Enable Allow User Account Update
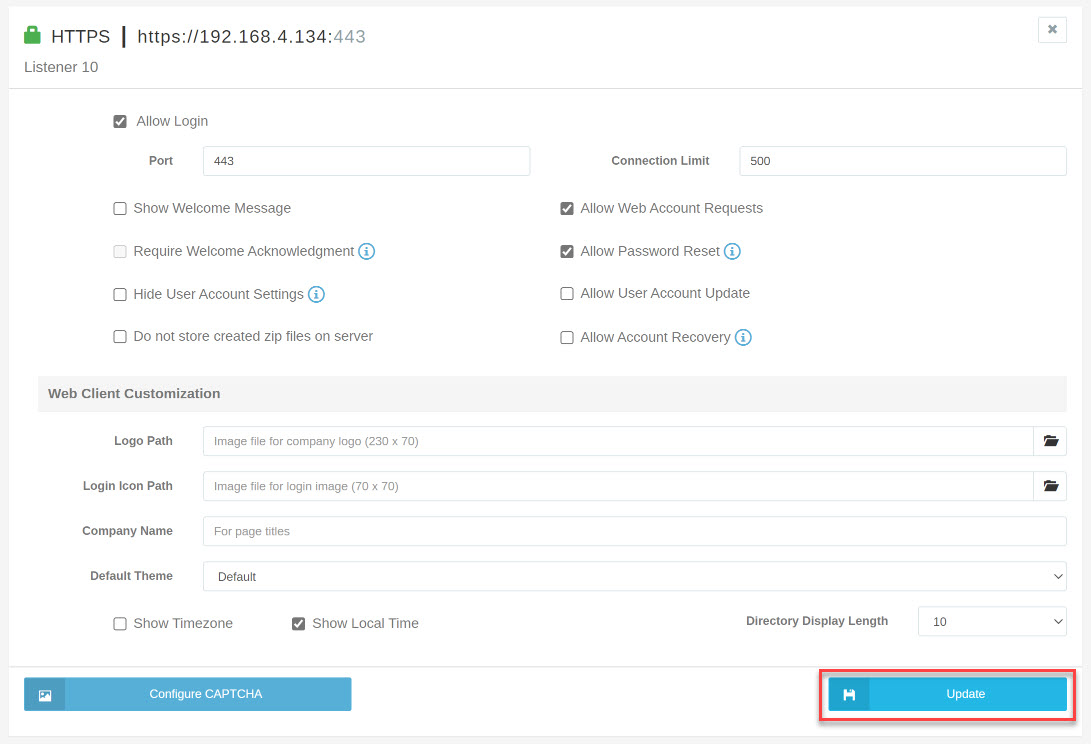This screenshot has width=1091, height=744. pyautogui.click(x=567, y=294)
